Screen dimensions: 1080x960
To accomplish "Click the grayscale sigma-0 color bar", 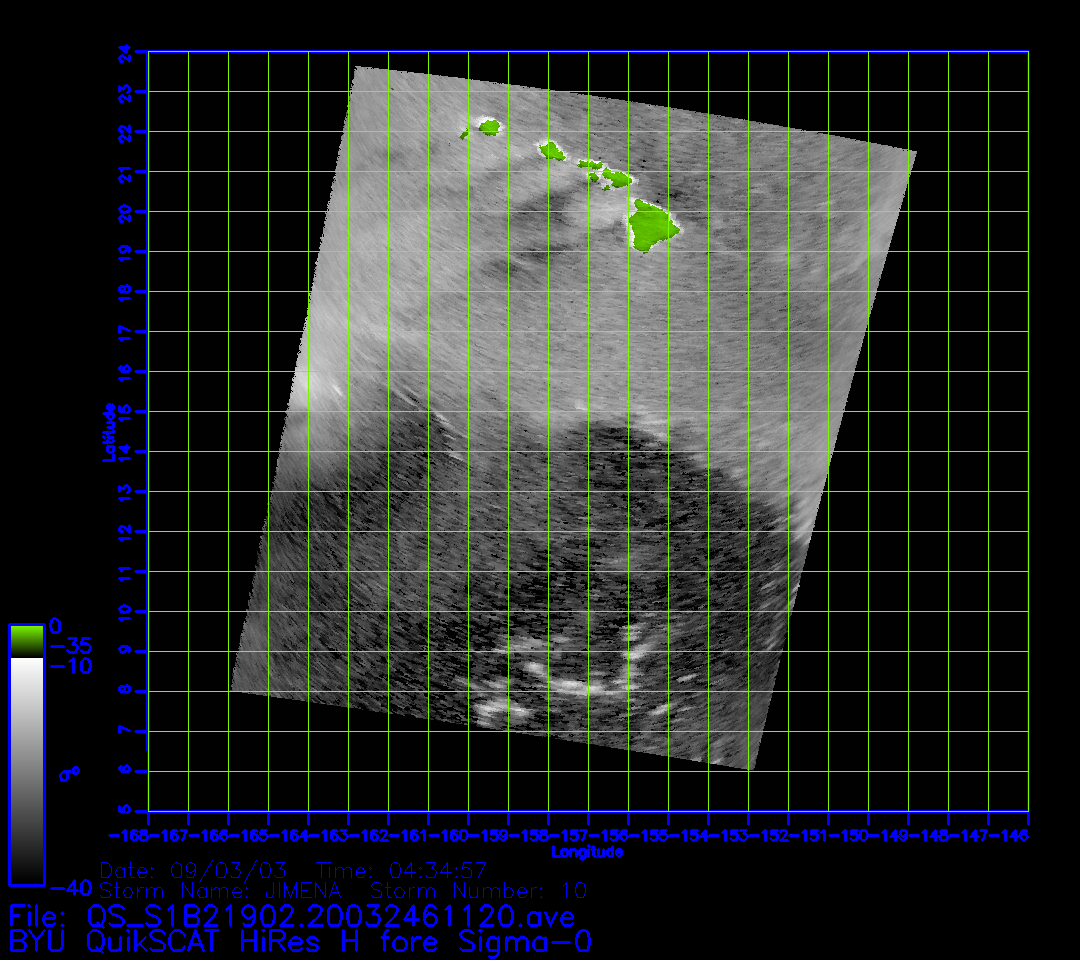I will coord(26,770).
